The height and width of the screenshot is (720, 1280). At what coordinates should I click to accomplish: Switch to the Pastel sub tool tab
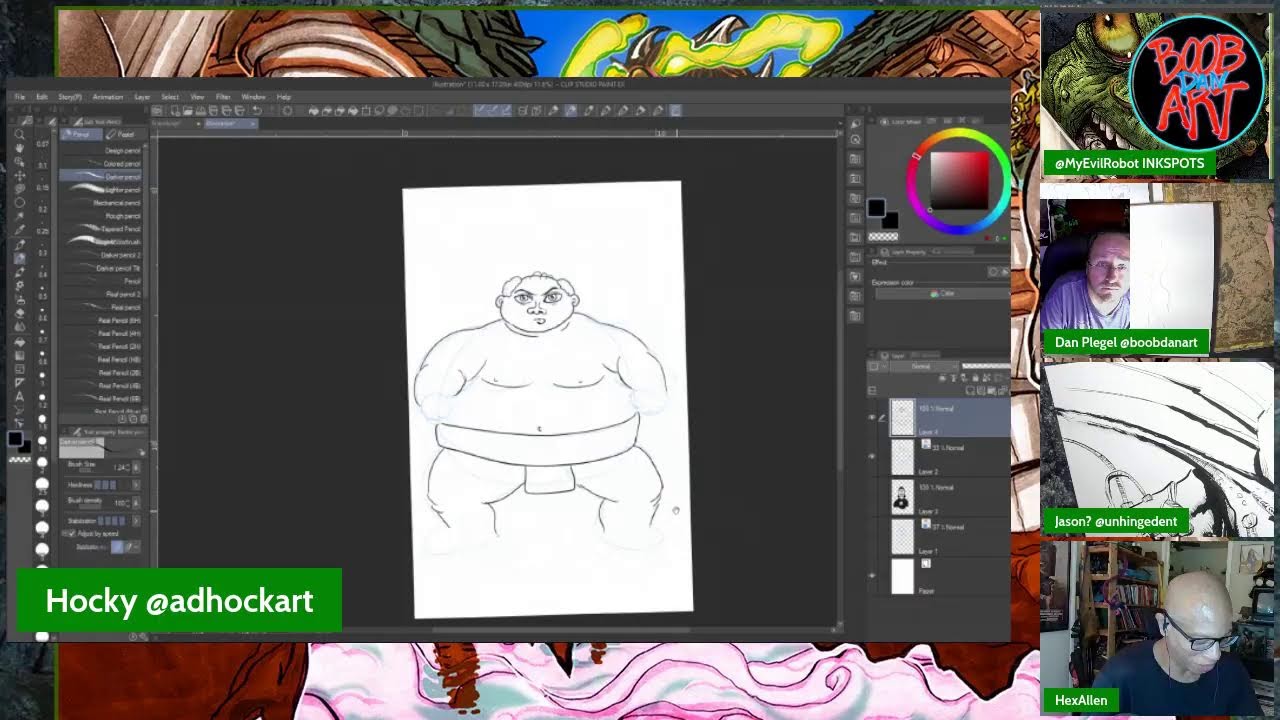[120, 134]
